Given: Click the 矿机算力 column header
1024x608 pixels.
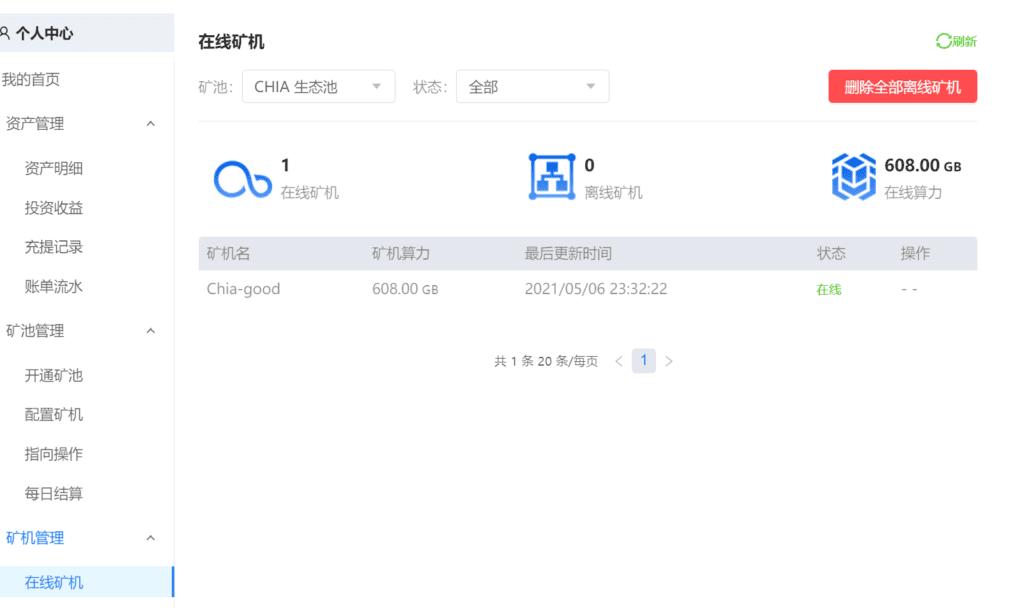Looking at the screenshot, I should pos(400,254).
